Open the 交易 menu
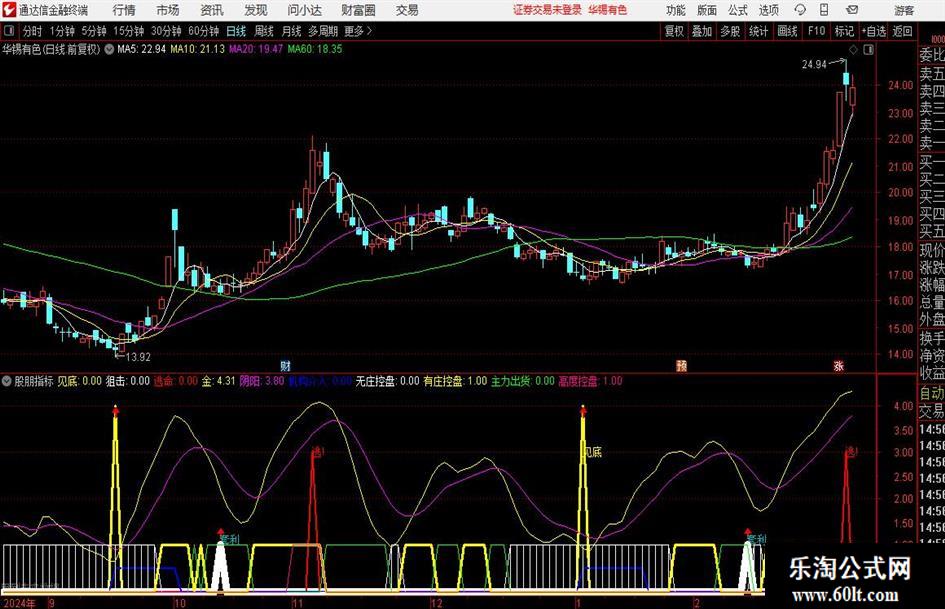Screen dimensions: 945x609 click(x=407, y=10)
